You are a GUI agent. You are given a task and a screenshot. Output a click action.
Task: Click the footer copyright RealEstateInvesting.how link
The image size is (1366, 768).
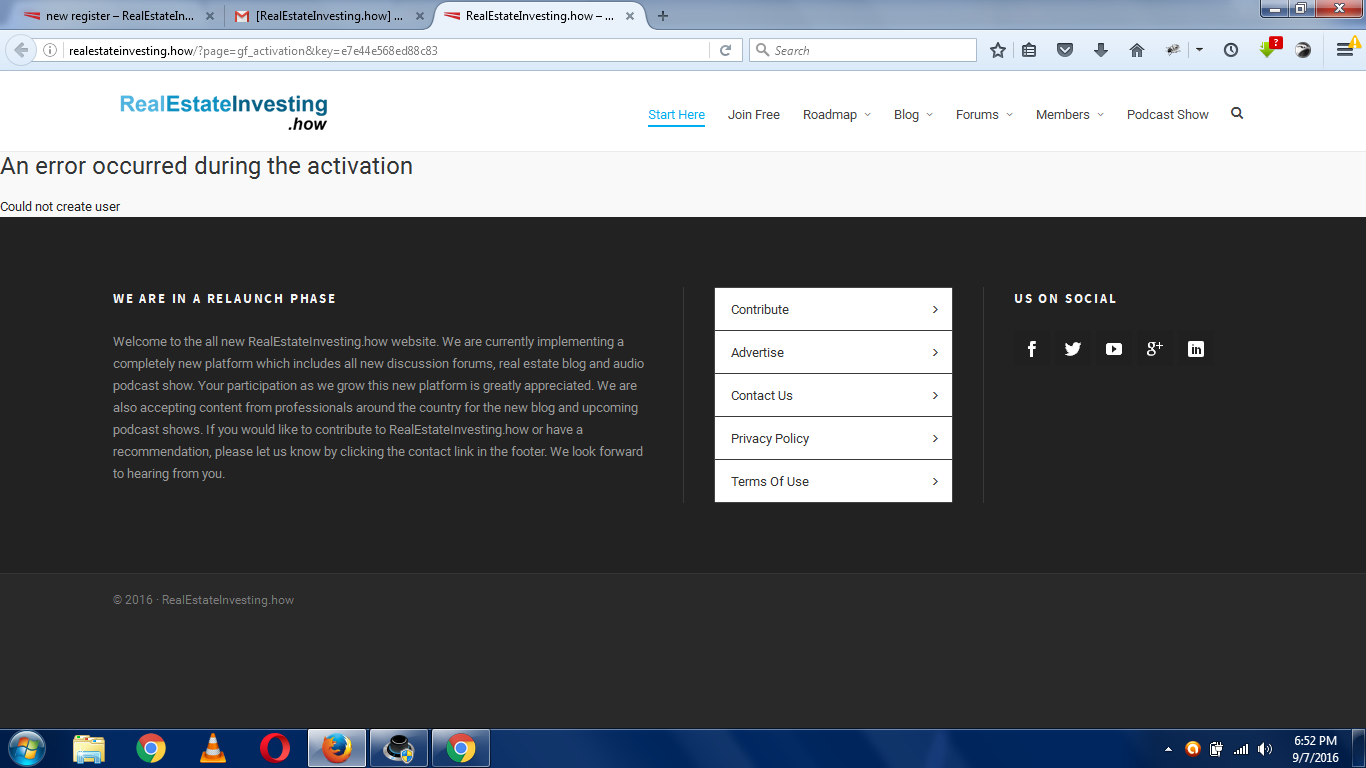(228, 600)
